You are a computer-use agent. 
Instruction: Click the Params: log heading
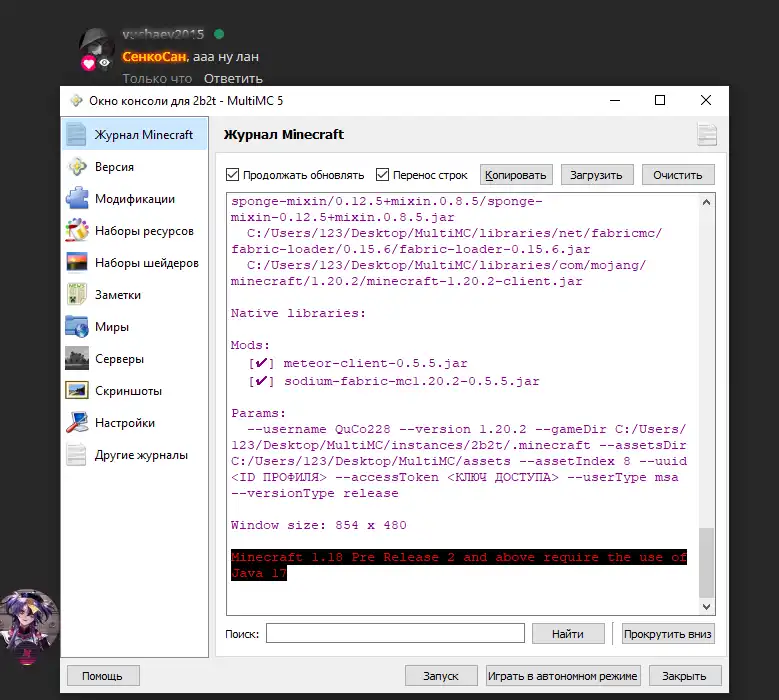(x=258, y=413)
